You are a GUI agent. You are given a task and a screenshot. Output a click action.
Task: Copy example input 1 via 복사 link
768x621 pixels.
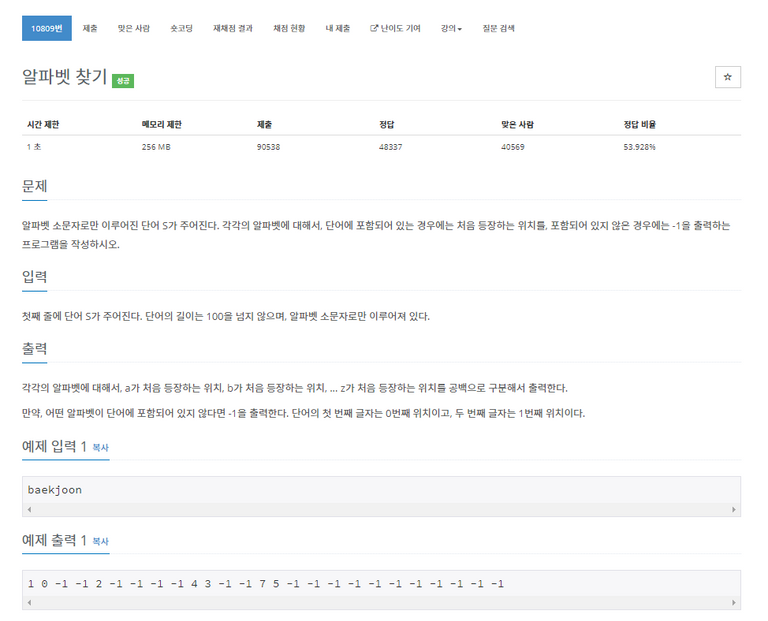pos(100,448)
